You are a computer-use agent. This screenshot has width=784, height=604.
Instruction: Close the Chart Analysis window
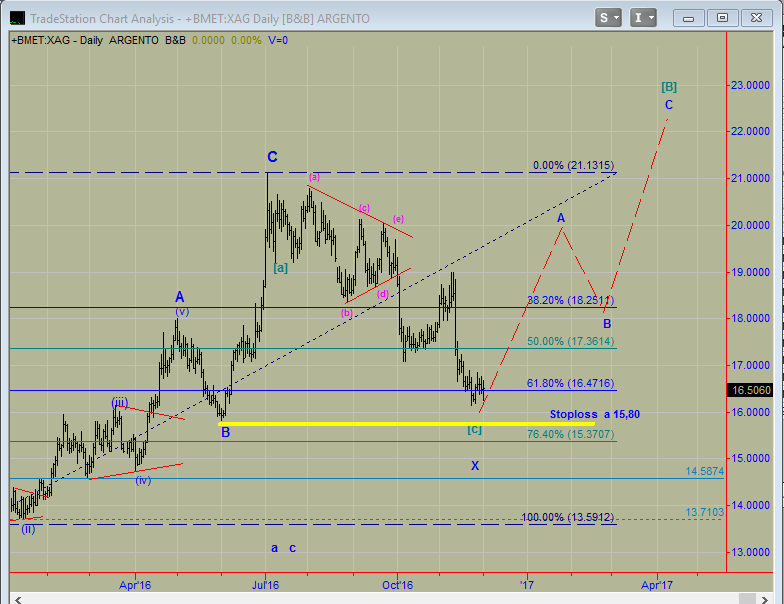756,18
